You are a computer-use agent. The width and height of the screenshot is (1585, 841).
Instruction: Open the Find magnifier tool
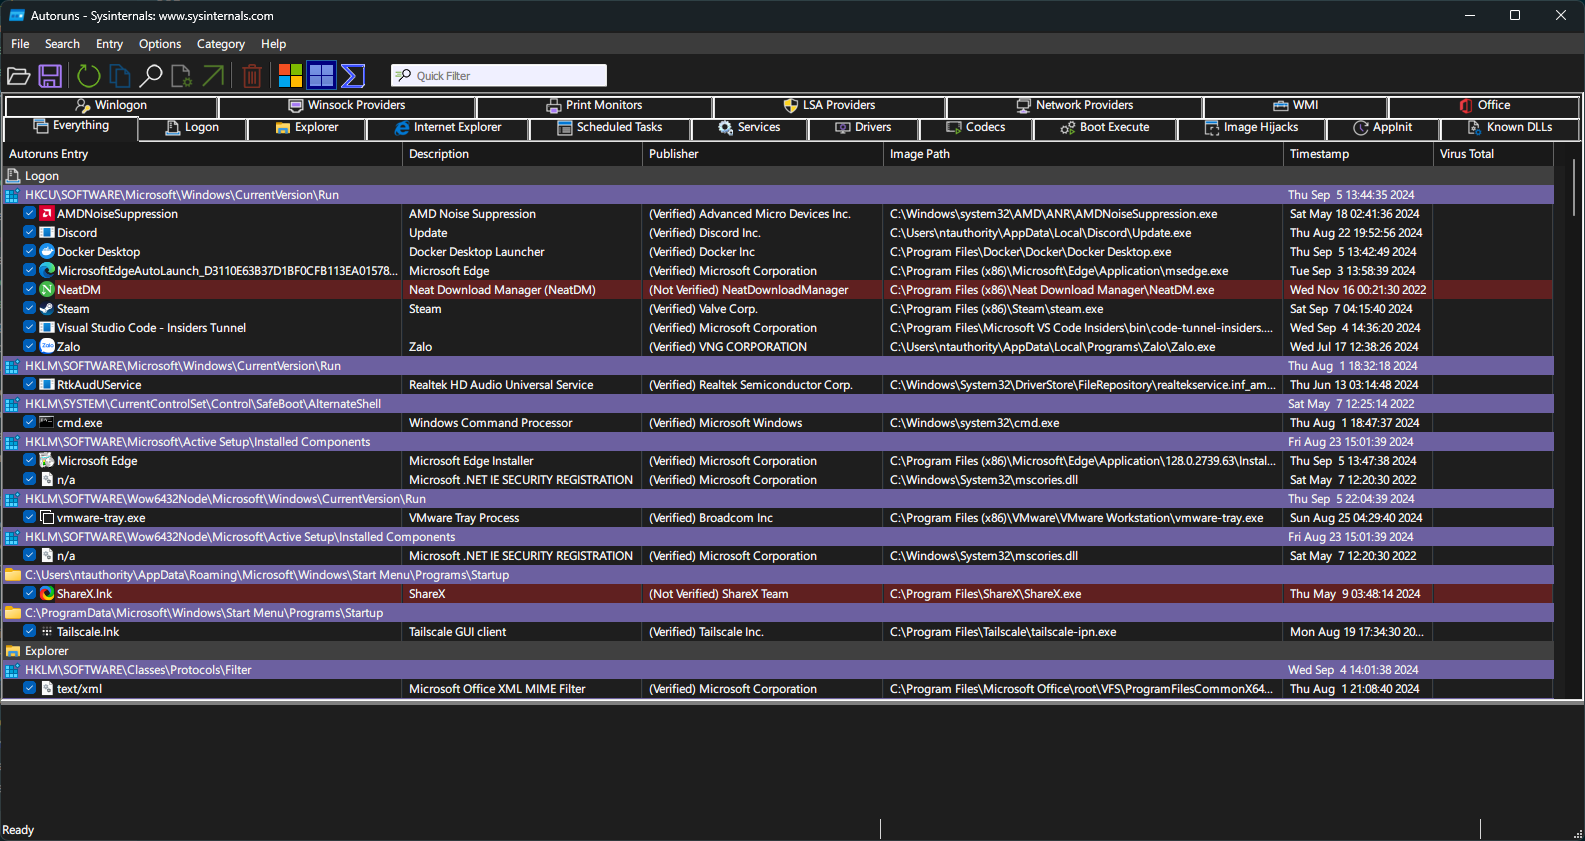tap(151, 76)
